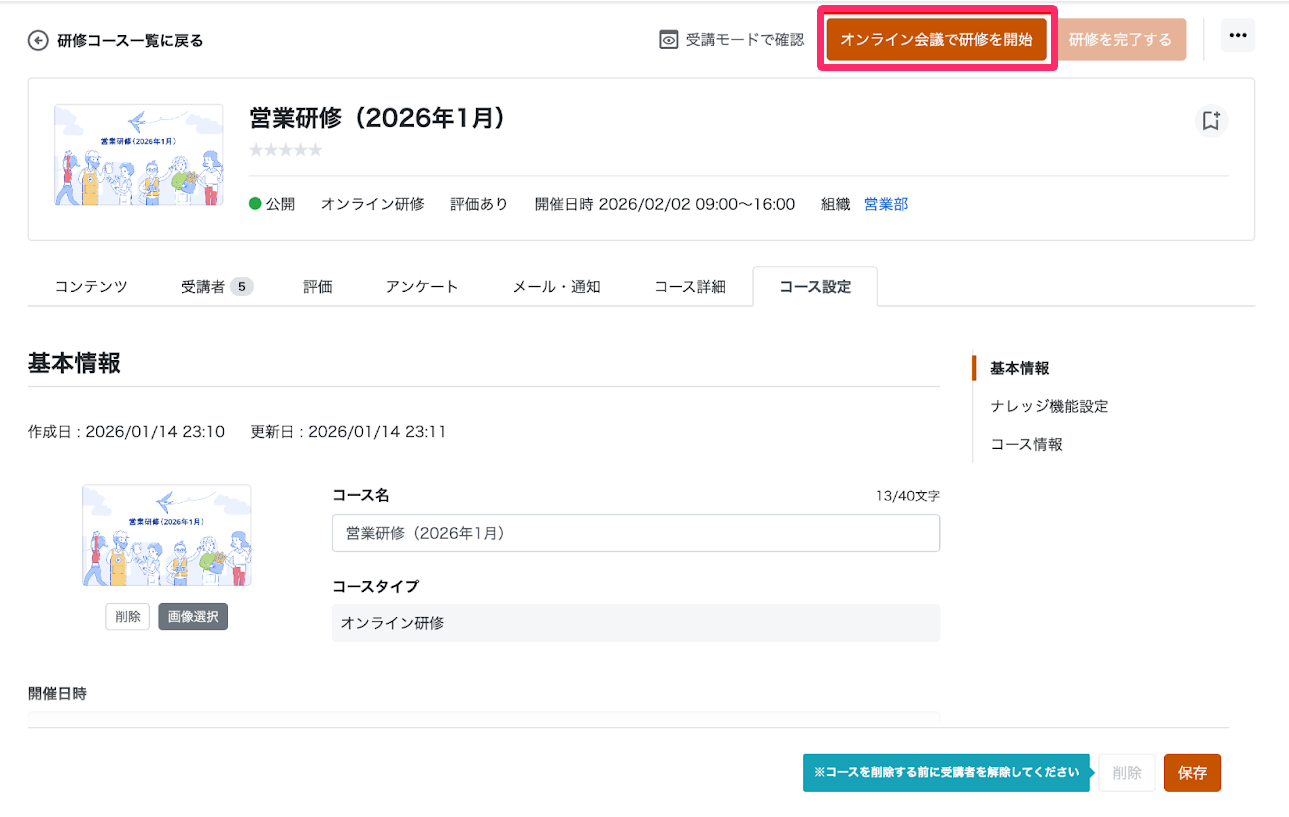Click the disabled 削除 button beside 保存

click(1127, 773)
